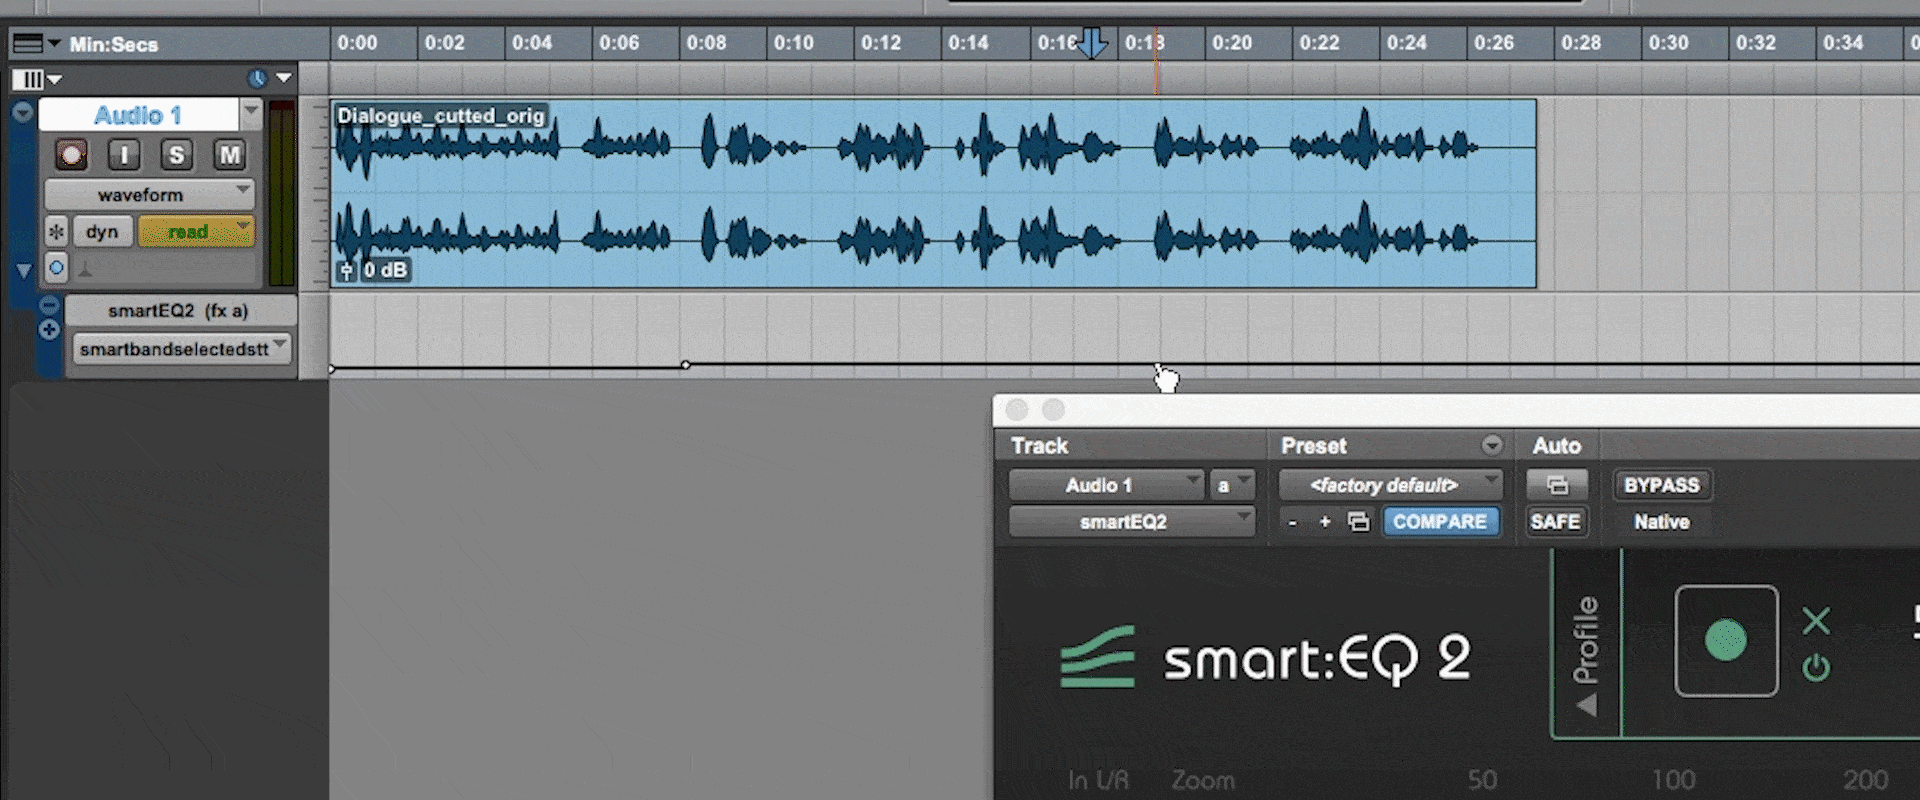This screenshot has width=1920, height=800.
Task: Solo the Audio 1 track
Action: pyautogui.click(x=177, y=155)
